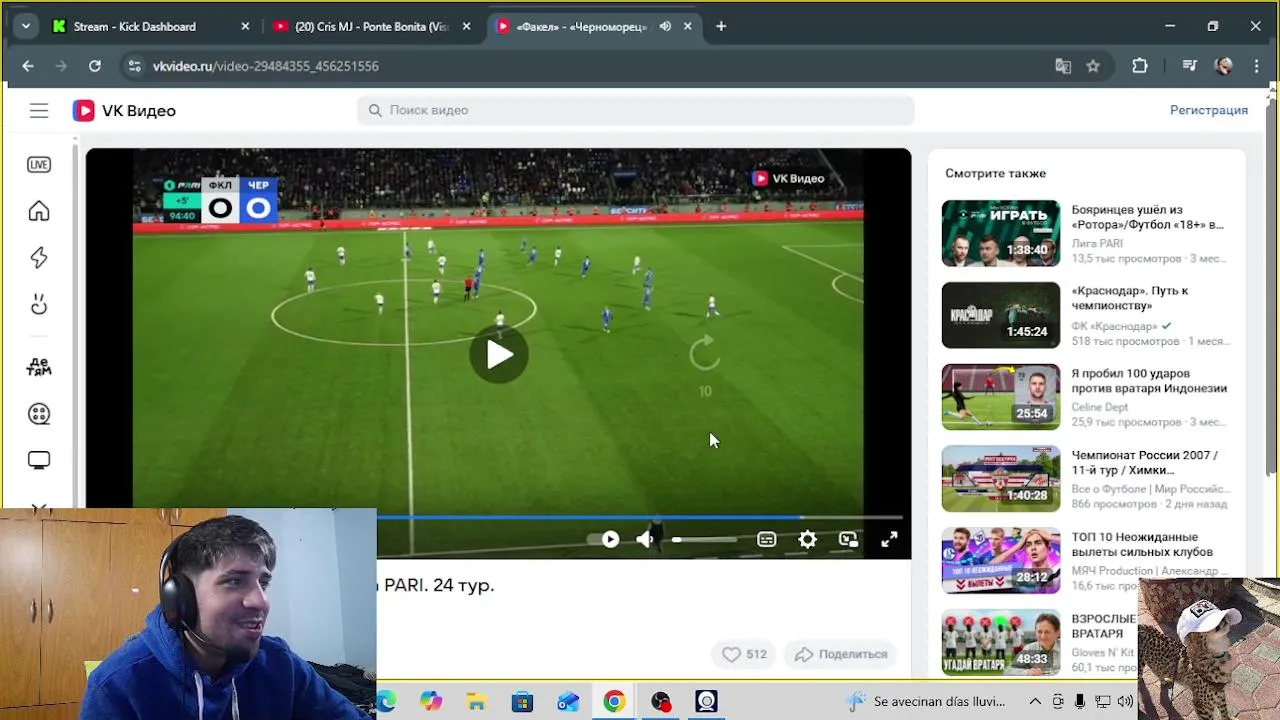Open the ФК «Краснодар» channel link
Screen dimensions: 1280x720
coord(1114,326)
